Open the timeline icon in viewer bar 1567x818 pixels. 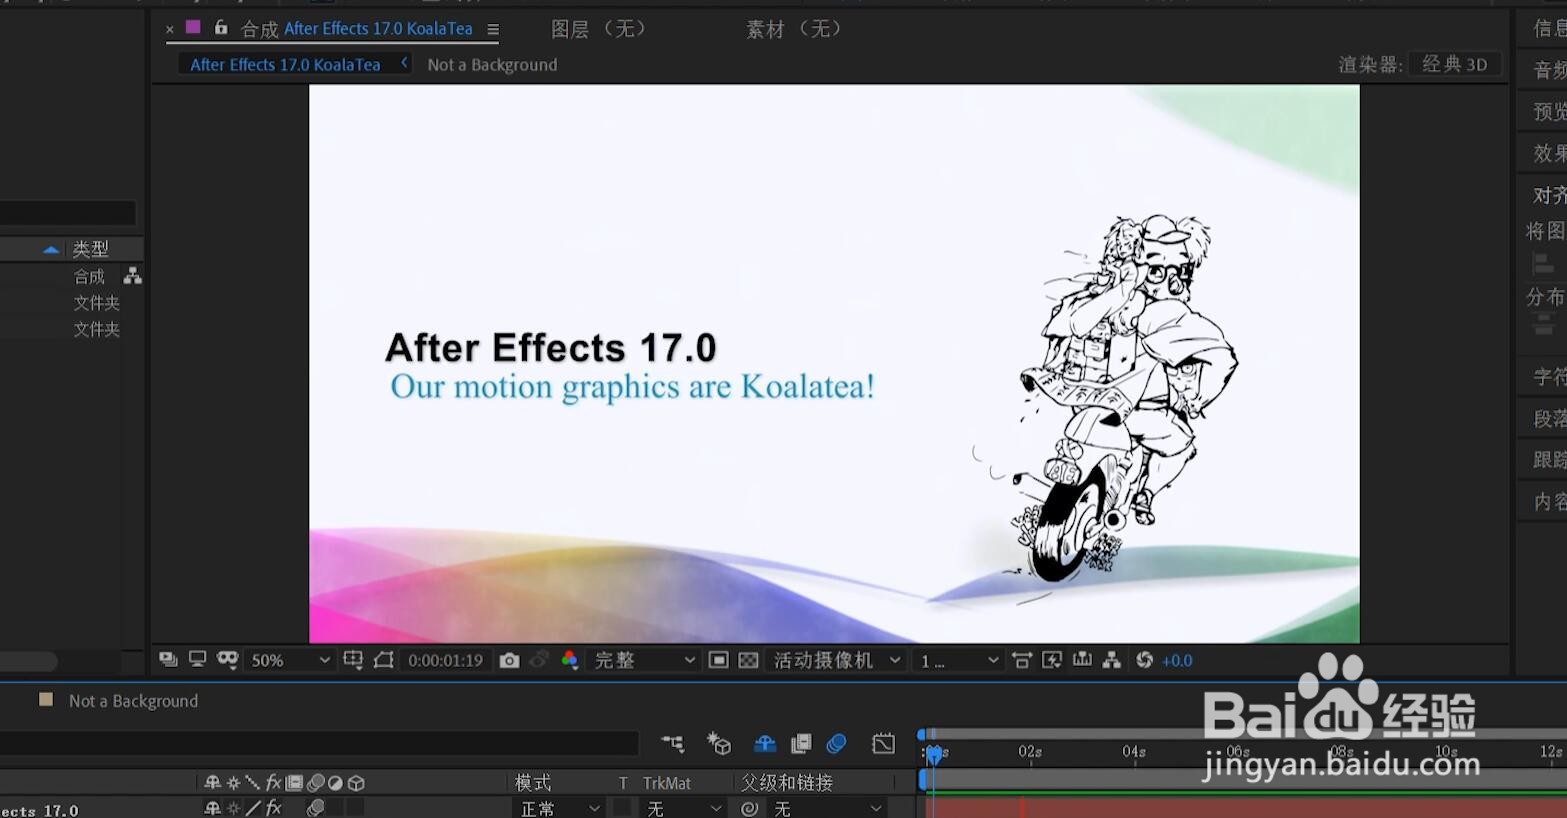pyautogui.click(x=1082, y=660)
